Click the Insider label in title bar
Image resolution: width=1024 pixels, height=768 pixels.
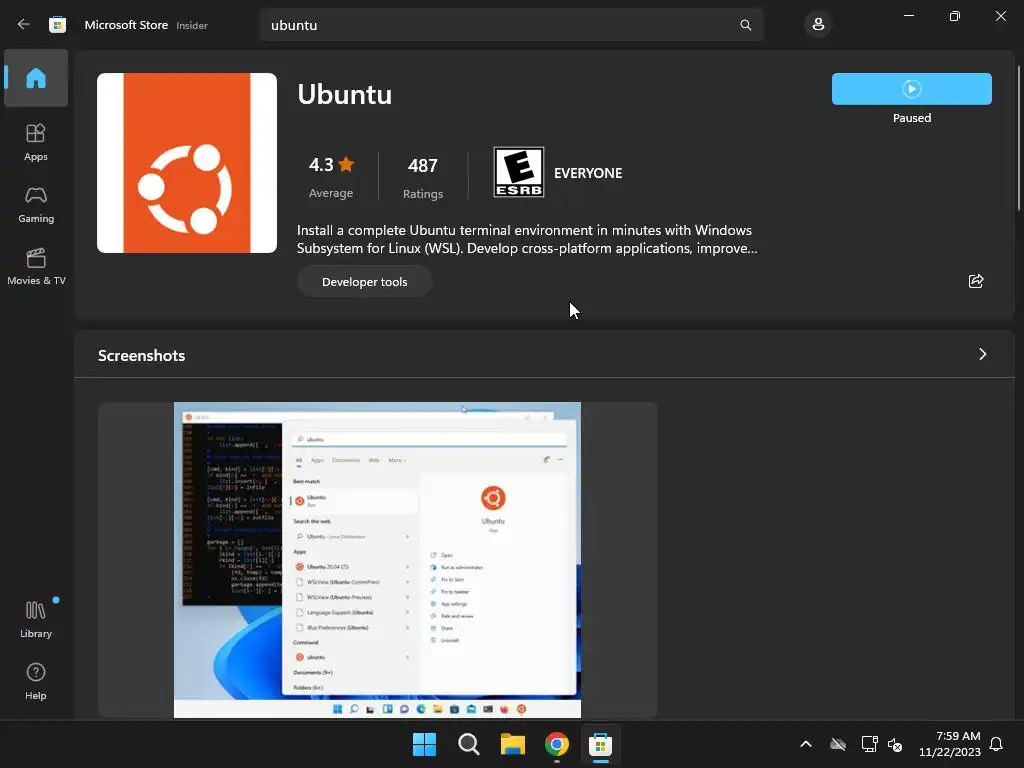(x=192, y=25)
